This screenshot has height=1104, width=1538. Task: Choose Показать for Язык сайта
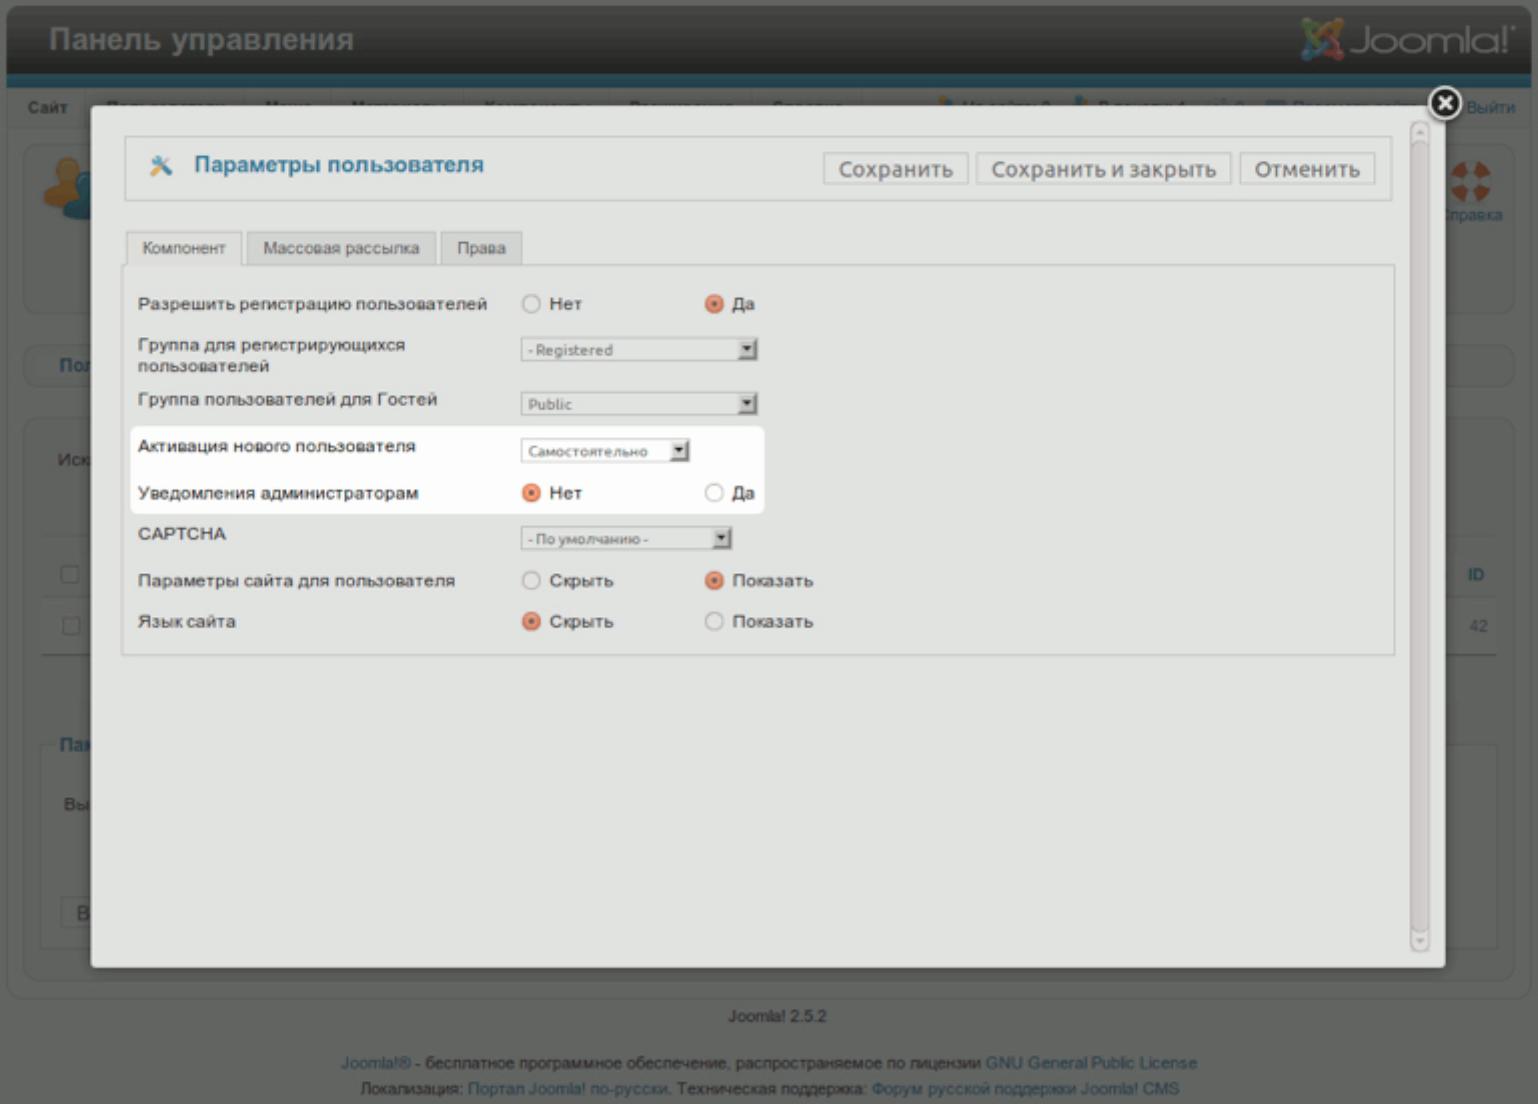tap(714, 622)
